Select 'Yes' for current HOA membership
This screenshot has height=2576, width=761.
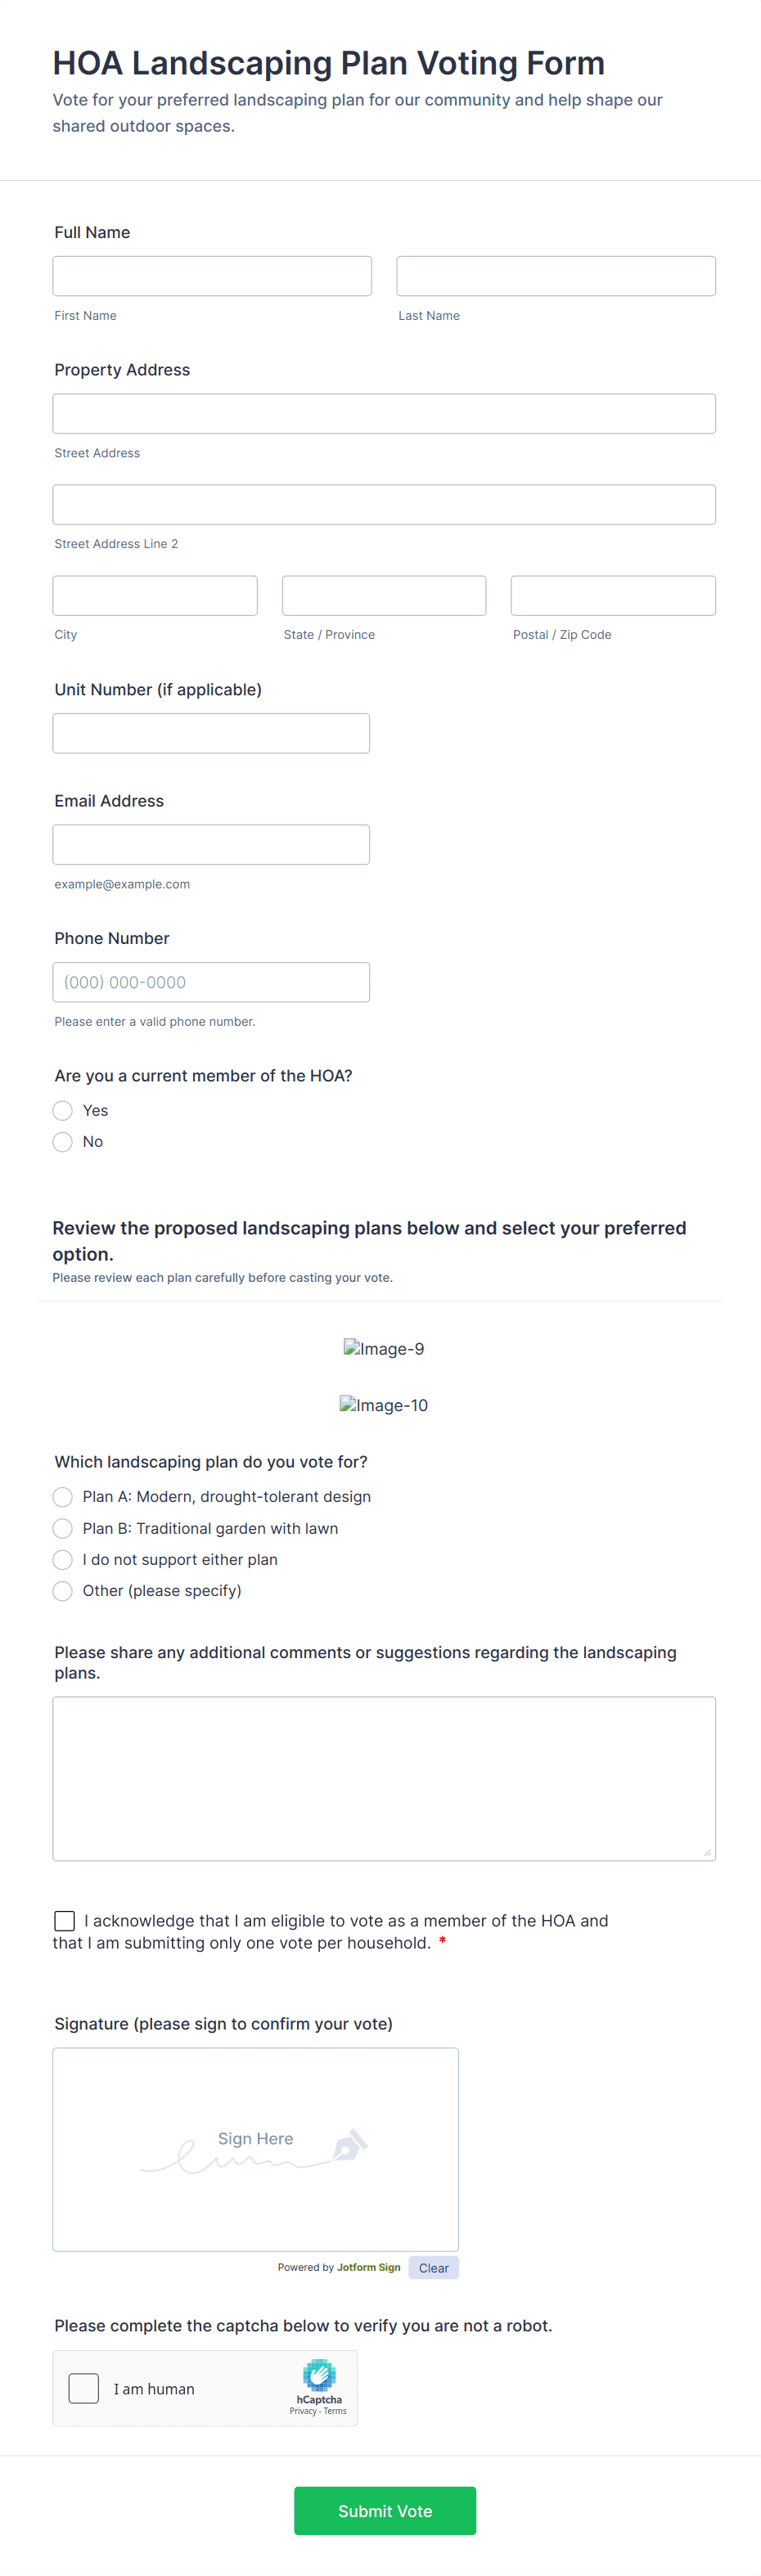pos(62,1111)
